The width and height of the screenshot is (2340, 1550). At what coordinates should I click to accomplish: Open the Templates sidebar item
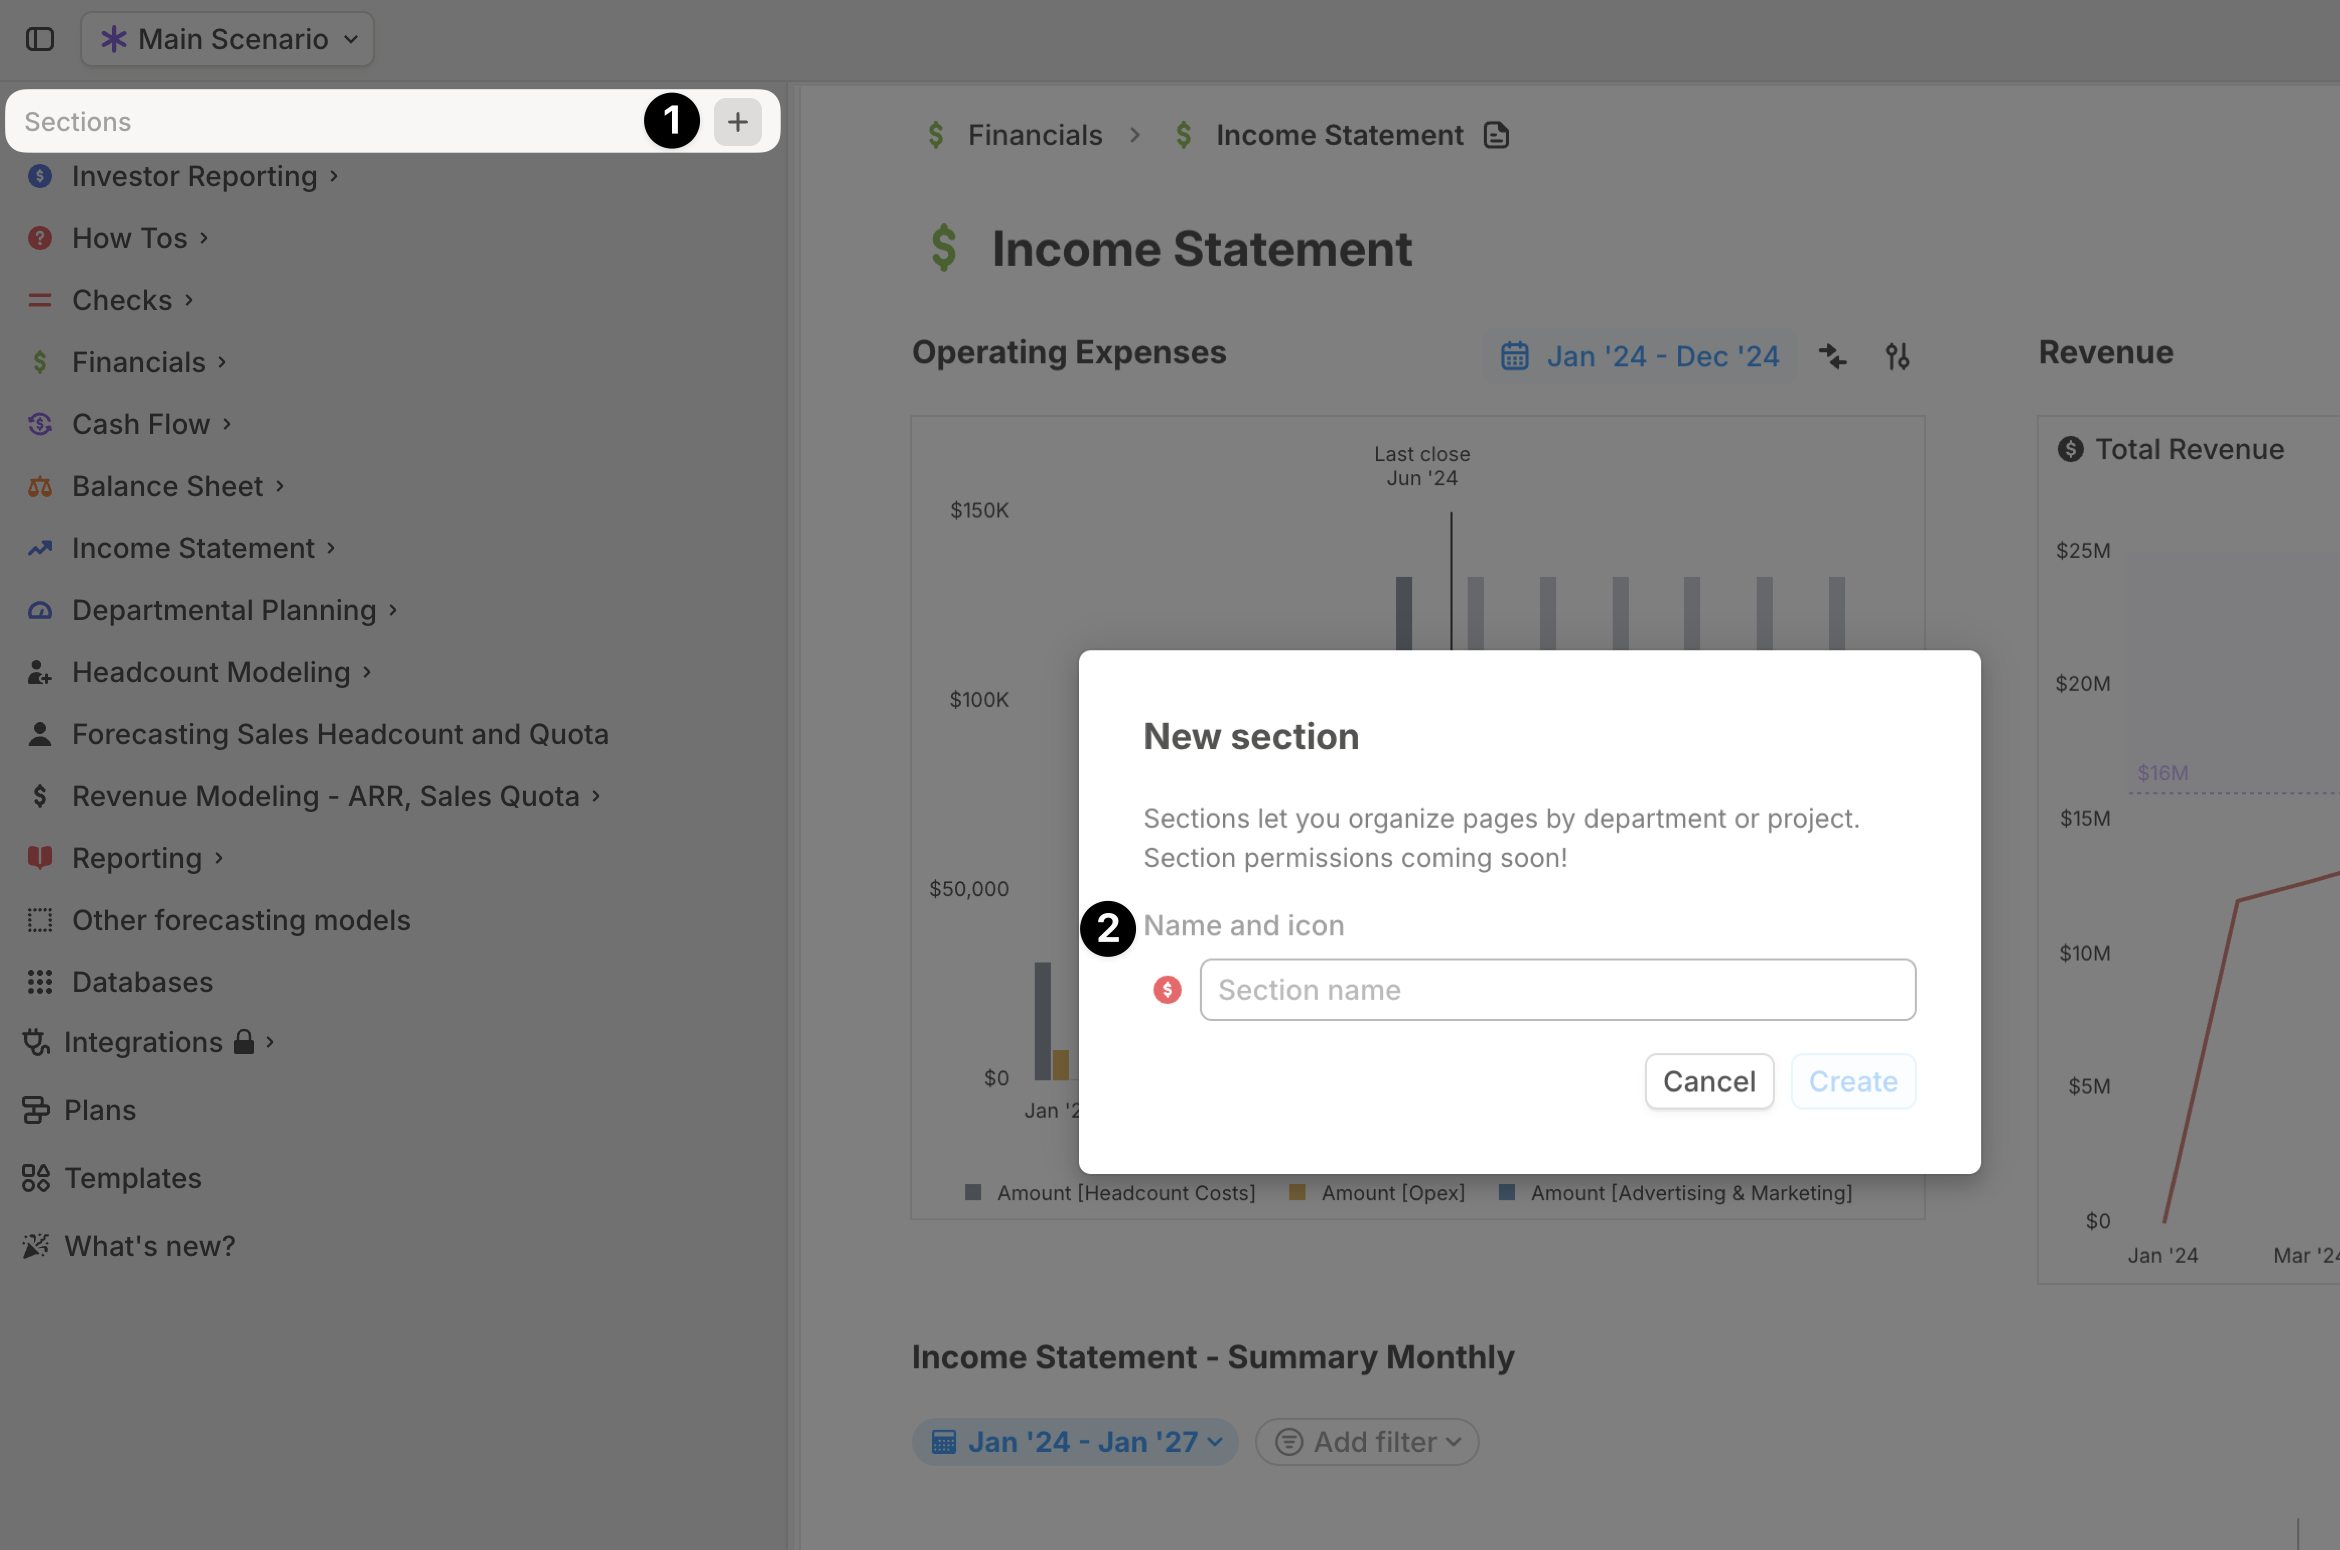(132, 1178)
